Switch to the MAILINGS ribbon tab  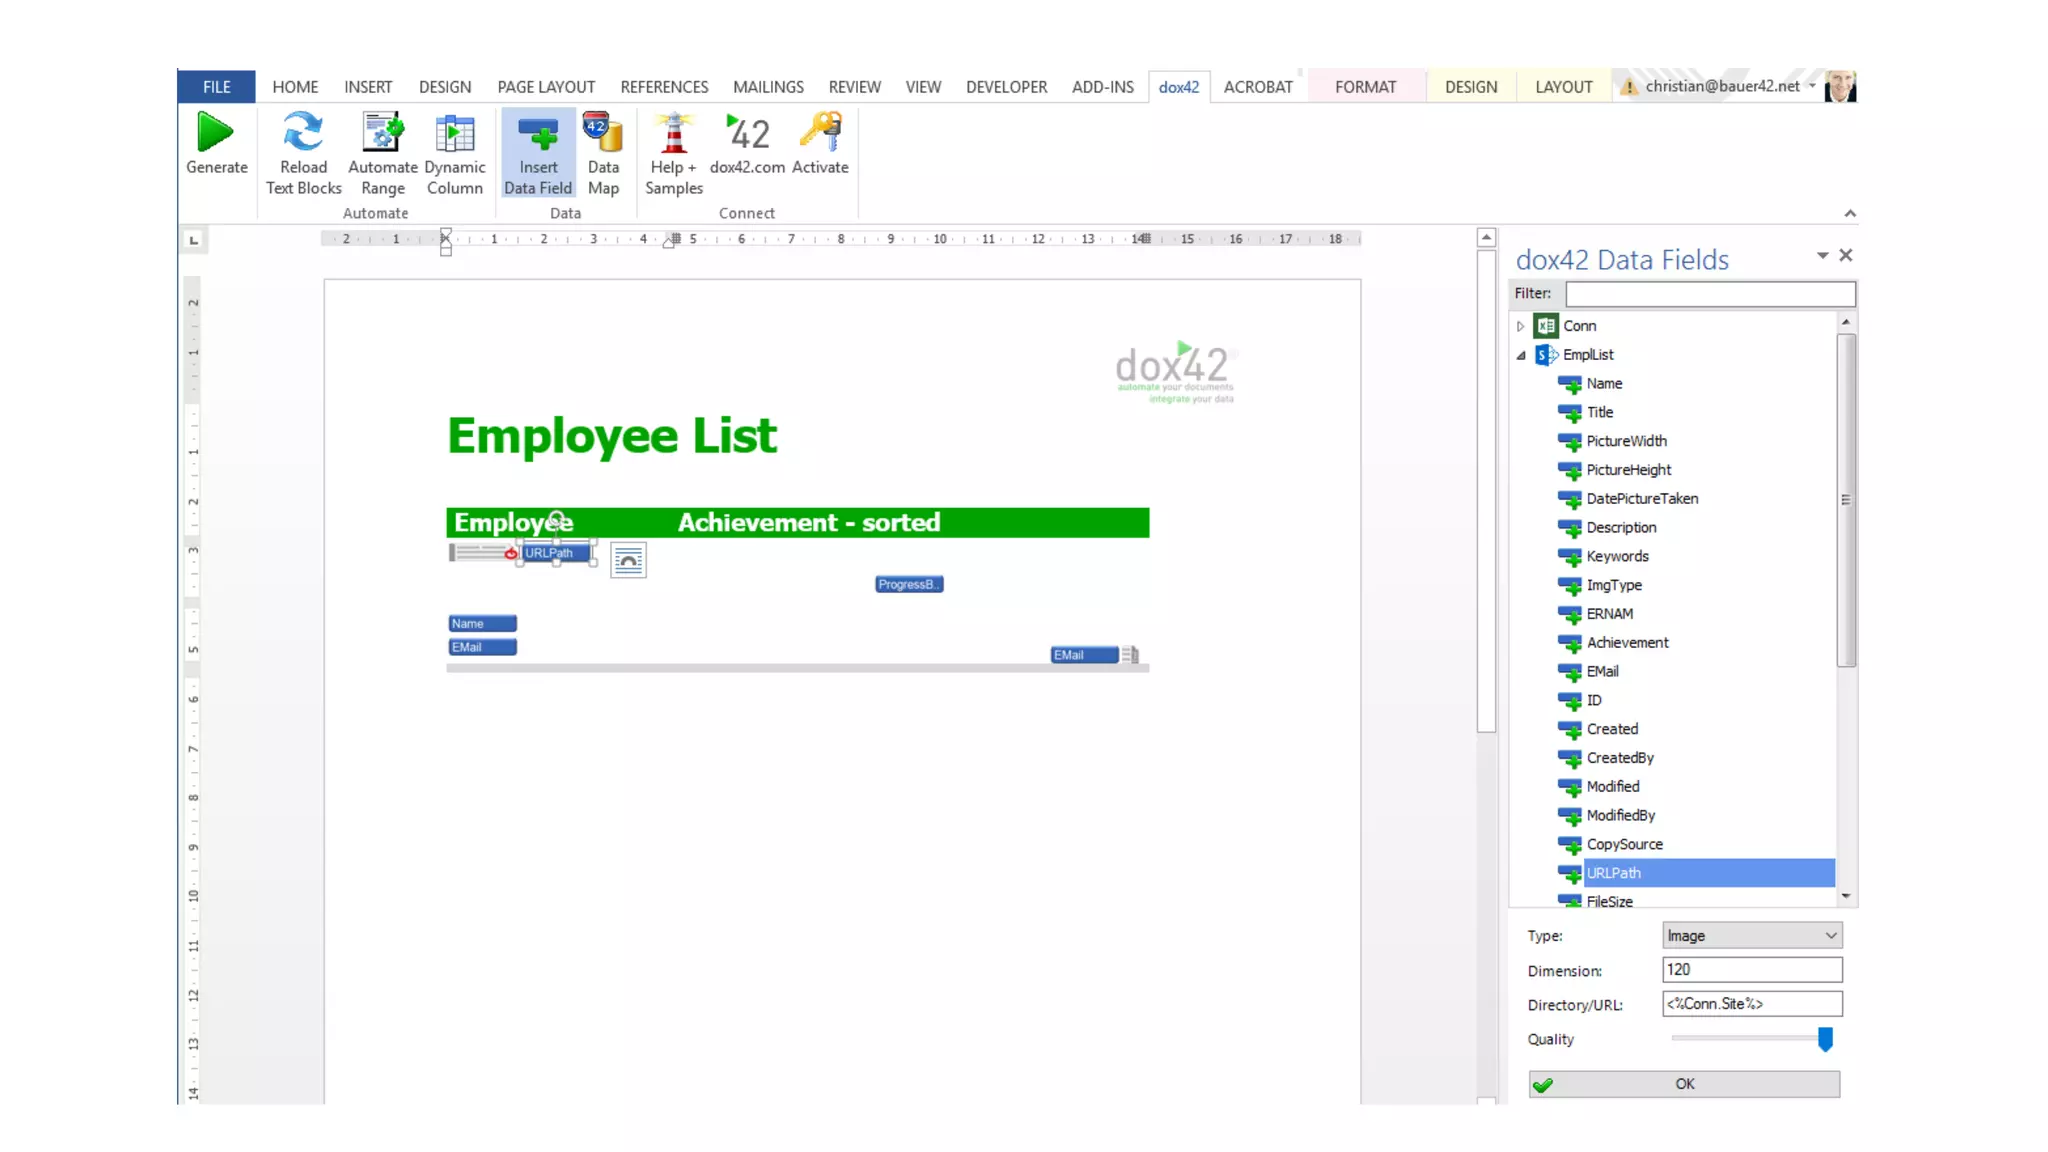(x=767, y=87)
